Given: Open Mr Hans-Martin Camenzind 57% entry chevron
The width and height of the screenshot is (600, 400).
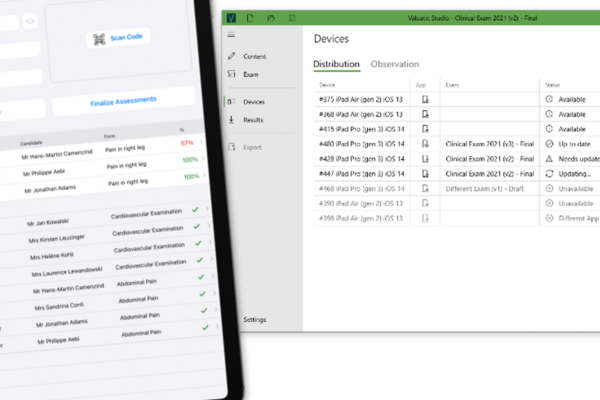Looking at the screenshot, I should tap(202, 142).
